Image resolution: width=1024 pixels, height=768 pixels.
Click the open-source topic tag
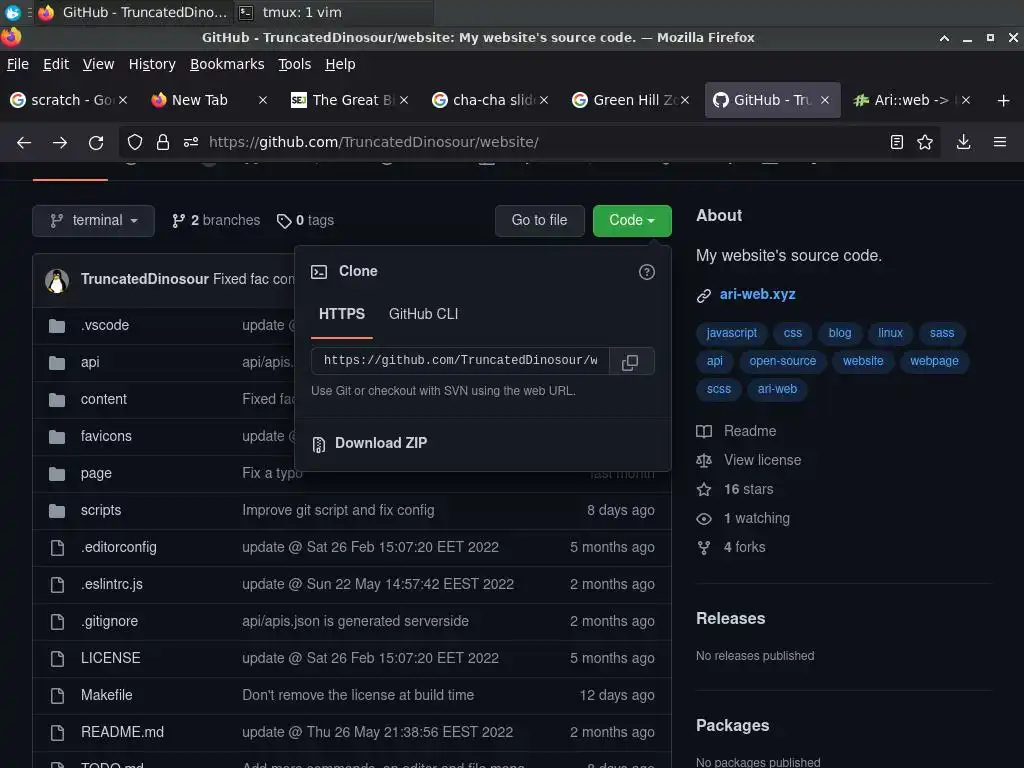coord(782,361)
